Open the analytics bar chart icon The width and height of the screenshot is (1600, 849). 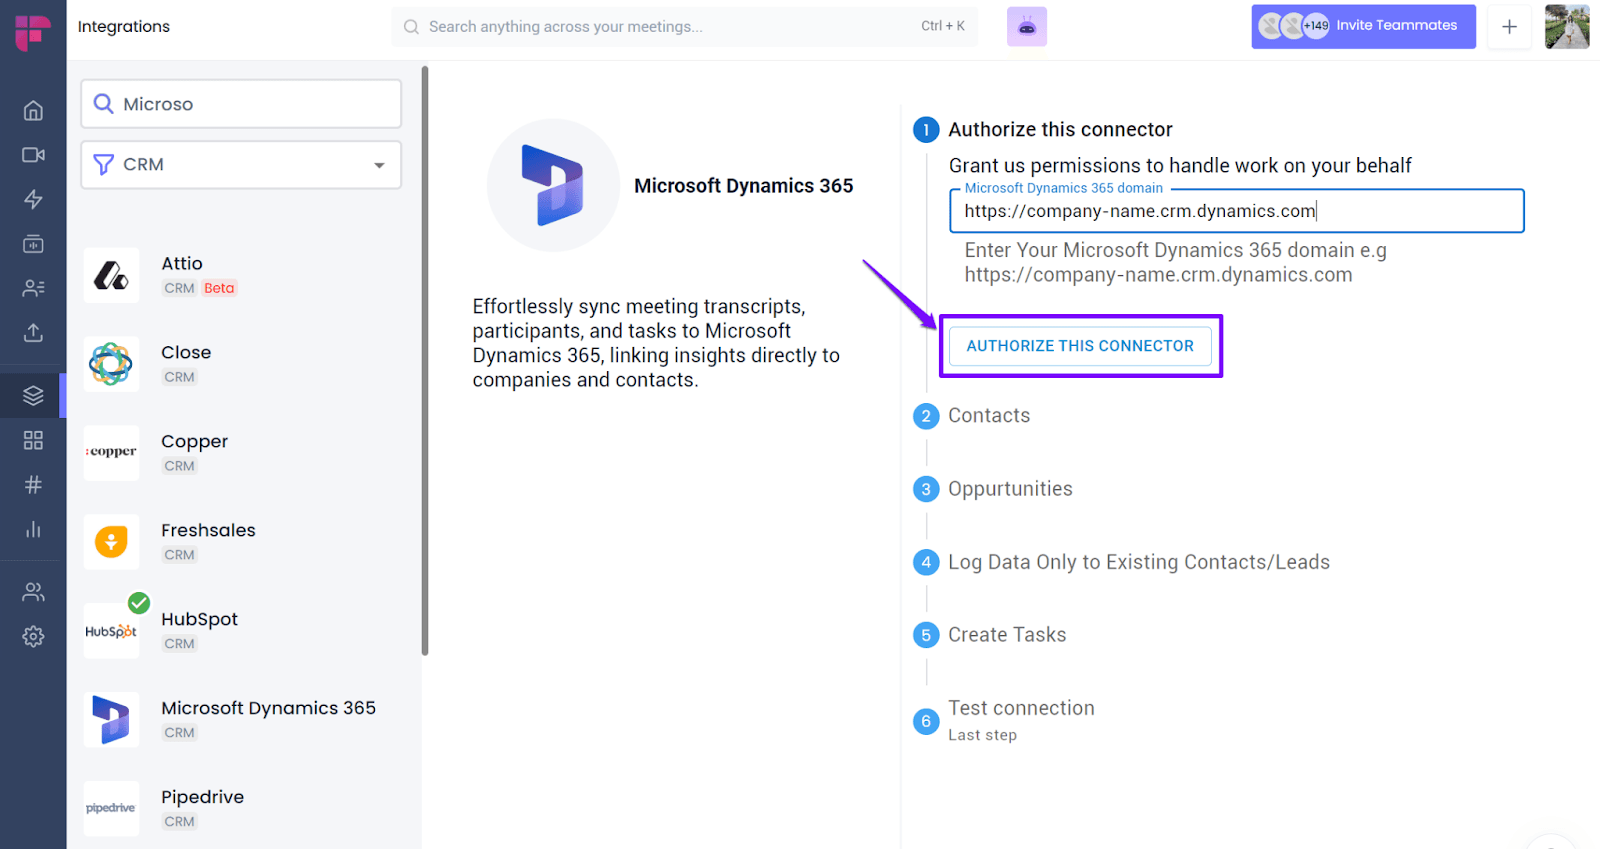(x=33, y=529)
